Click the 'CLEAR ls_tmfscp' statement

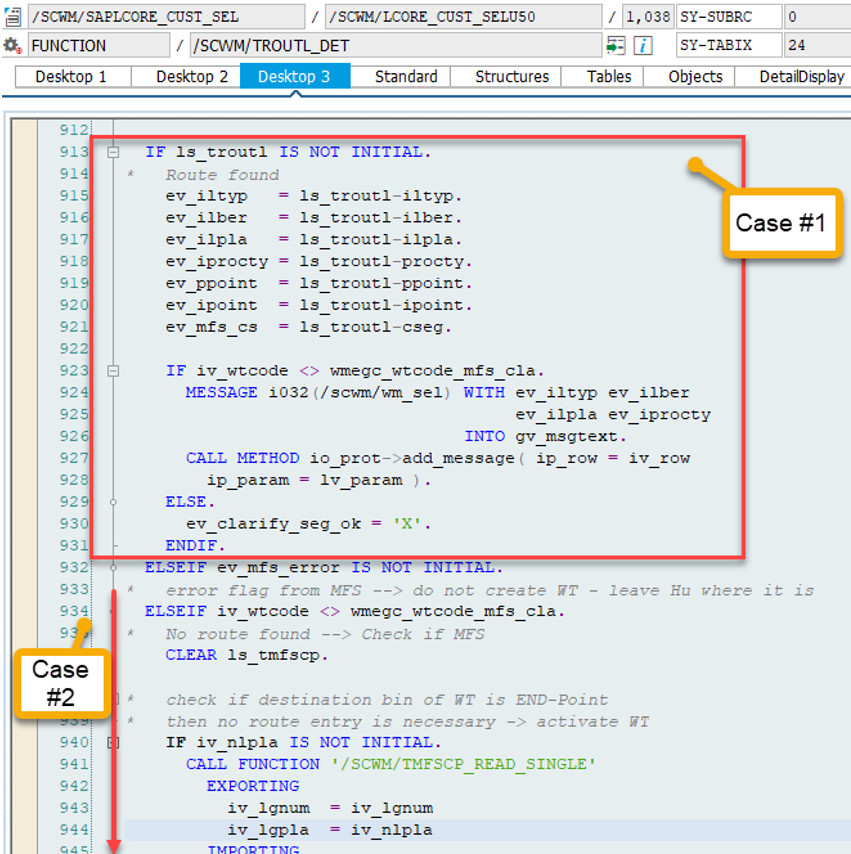[246, 655]
